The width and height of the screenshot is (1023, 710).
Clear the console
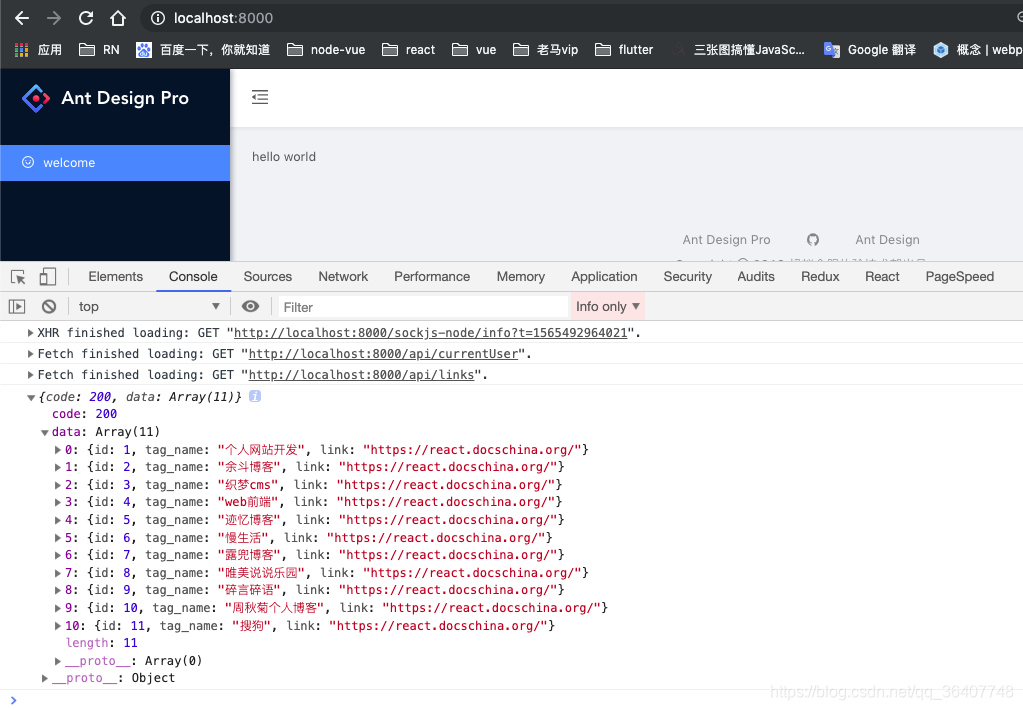[49, 307]
